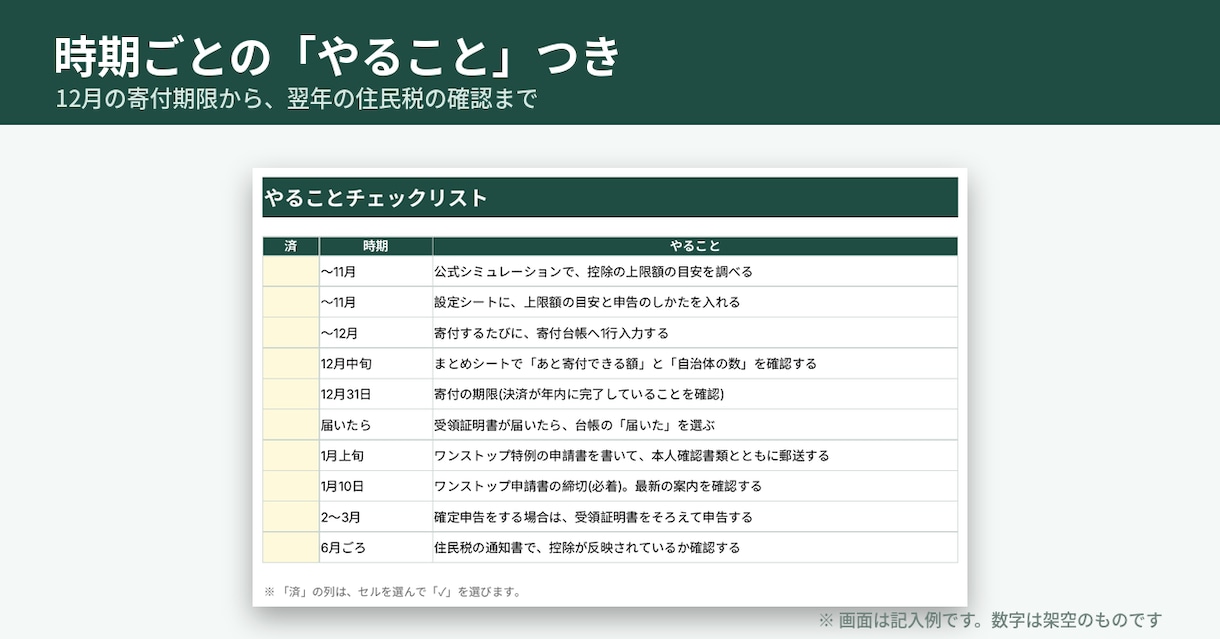
Task: Select the 済 cell for 届いたら row
Action: coord(291,425)
